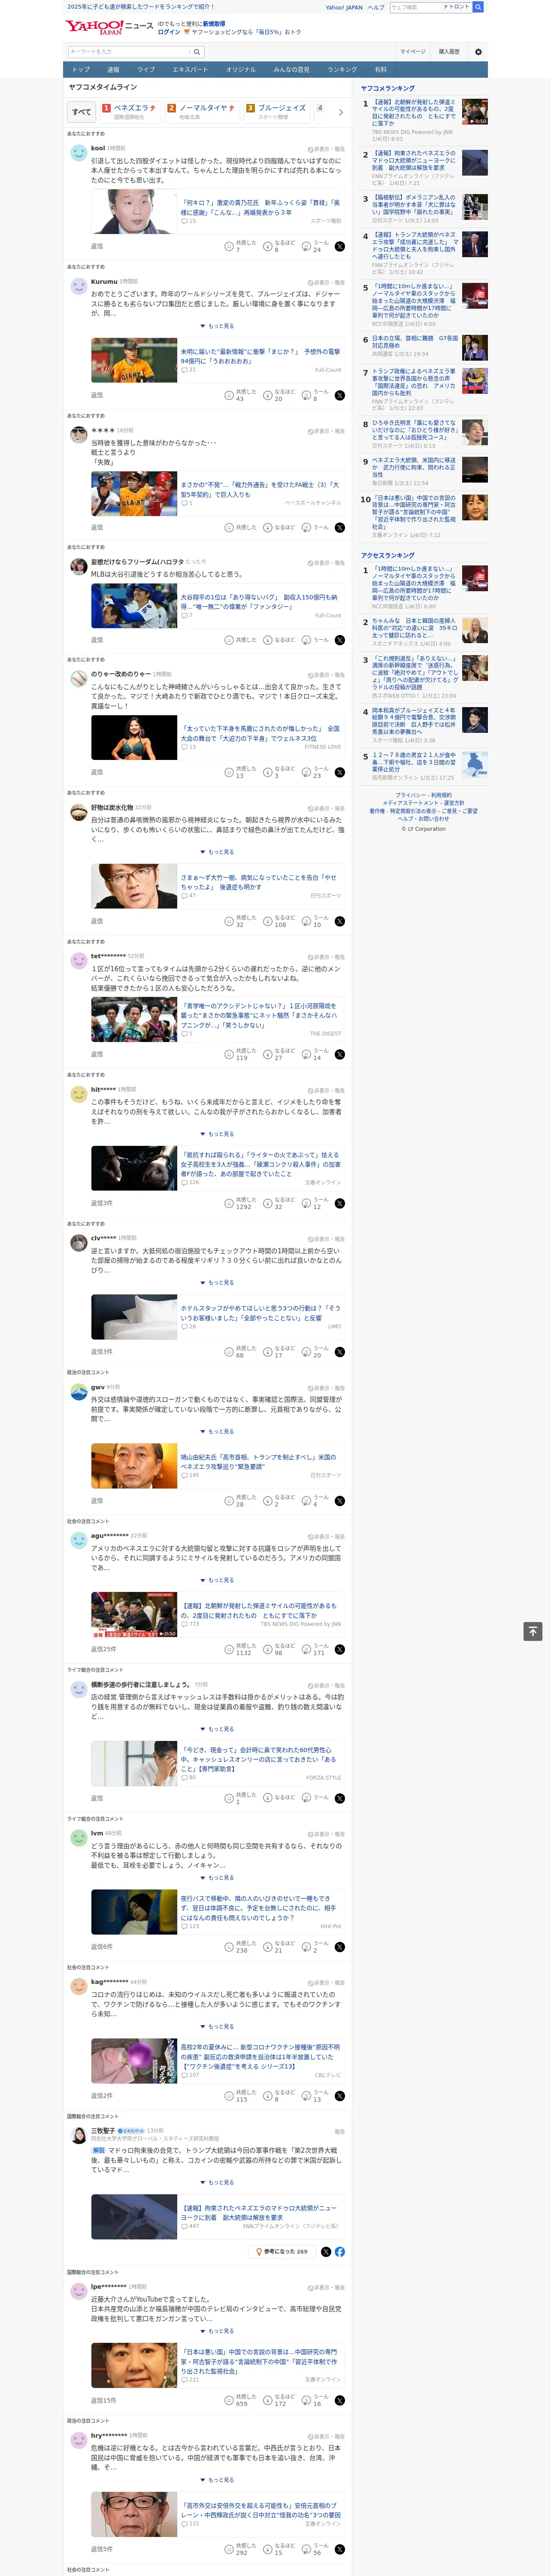Share lvm's comment on X
The height and width of the screenshot is (2576, 551).
pyautogui.click(x=340, y=1947)
